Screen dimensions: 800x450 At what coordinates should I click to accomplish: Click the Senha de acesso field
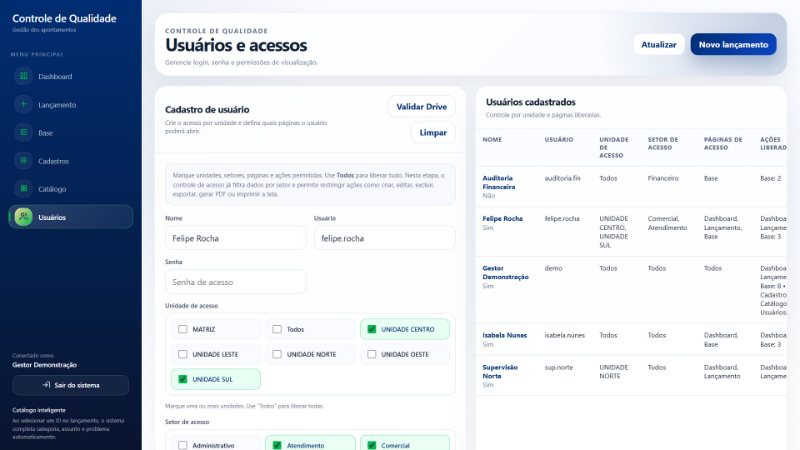pyautogui.click(x=236, y=282)
